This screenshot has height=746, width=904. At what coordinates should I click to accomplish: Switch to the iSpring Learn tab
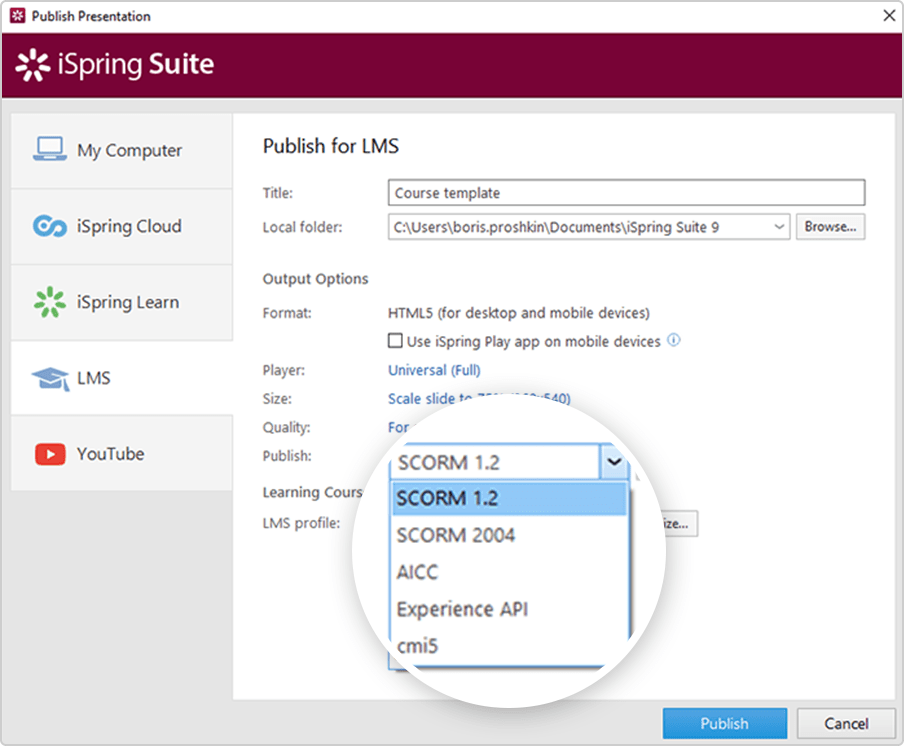coord(122,302)
